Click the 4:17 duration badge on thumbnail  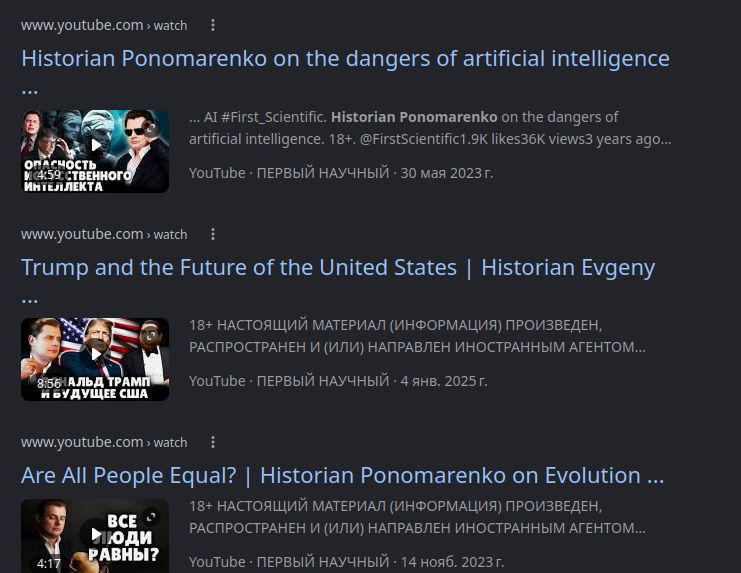[49, 564]
